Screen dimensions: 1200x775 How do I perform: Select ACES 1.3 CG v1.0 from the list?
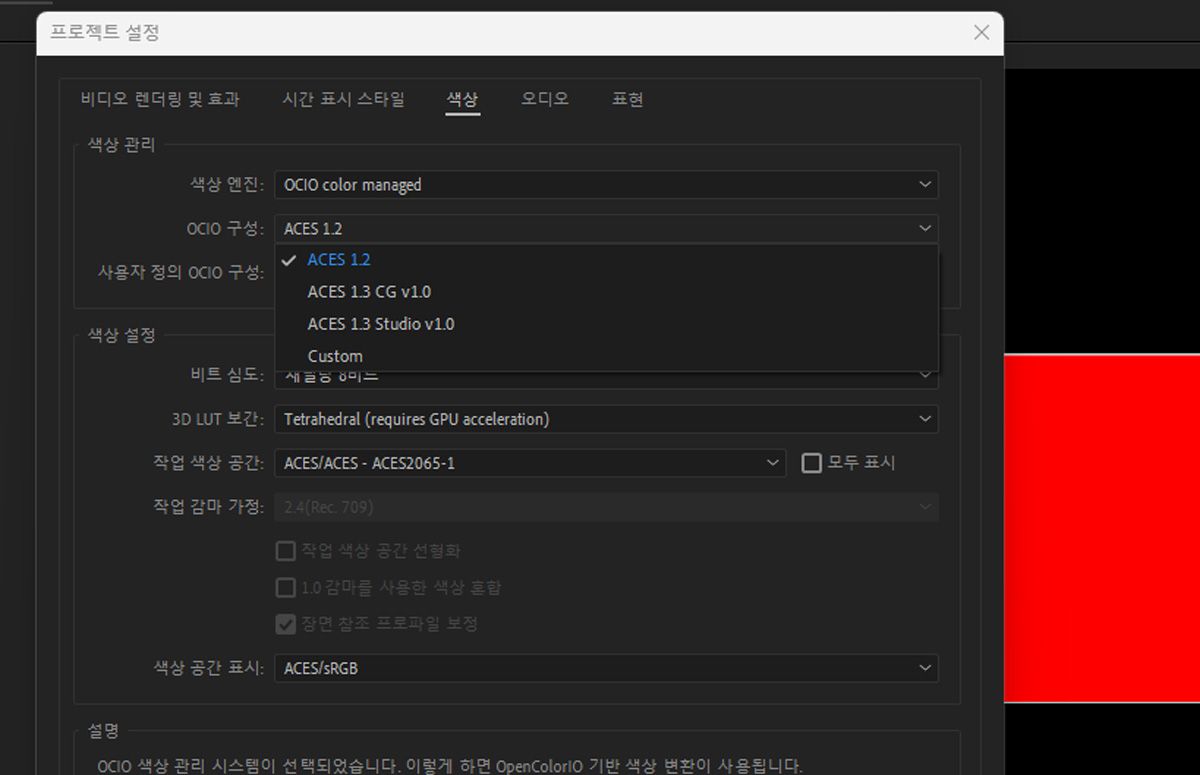[x=370, y=291]
